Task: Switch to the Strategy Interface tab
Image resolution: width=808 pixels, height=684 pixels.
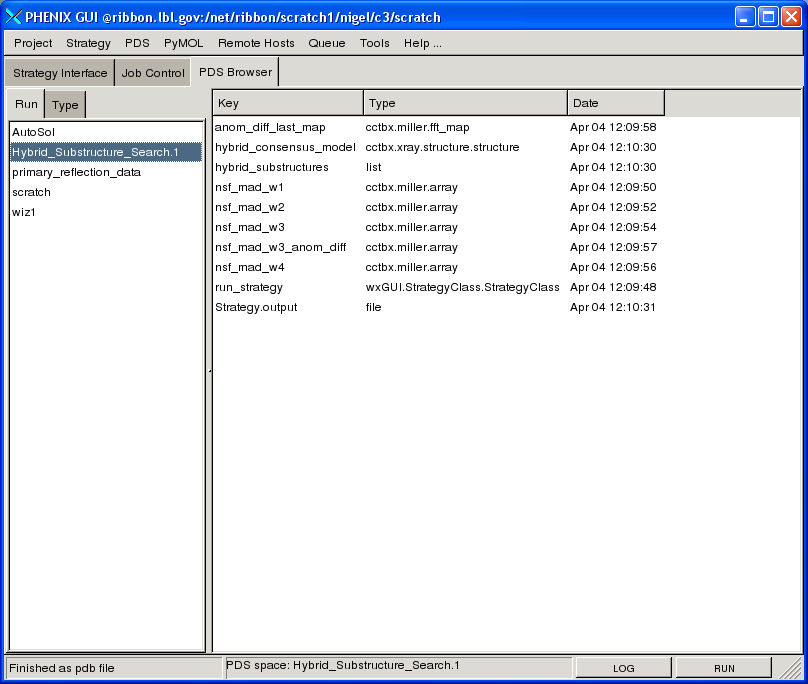Action: tap(60, 73)
